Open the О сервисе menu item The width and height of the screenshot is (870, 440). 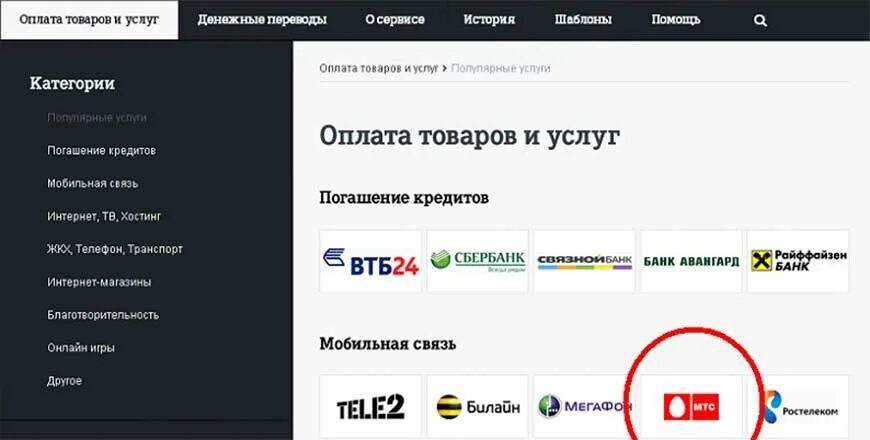(395, 20)
